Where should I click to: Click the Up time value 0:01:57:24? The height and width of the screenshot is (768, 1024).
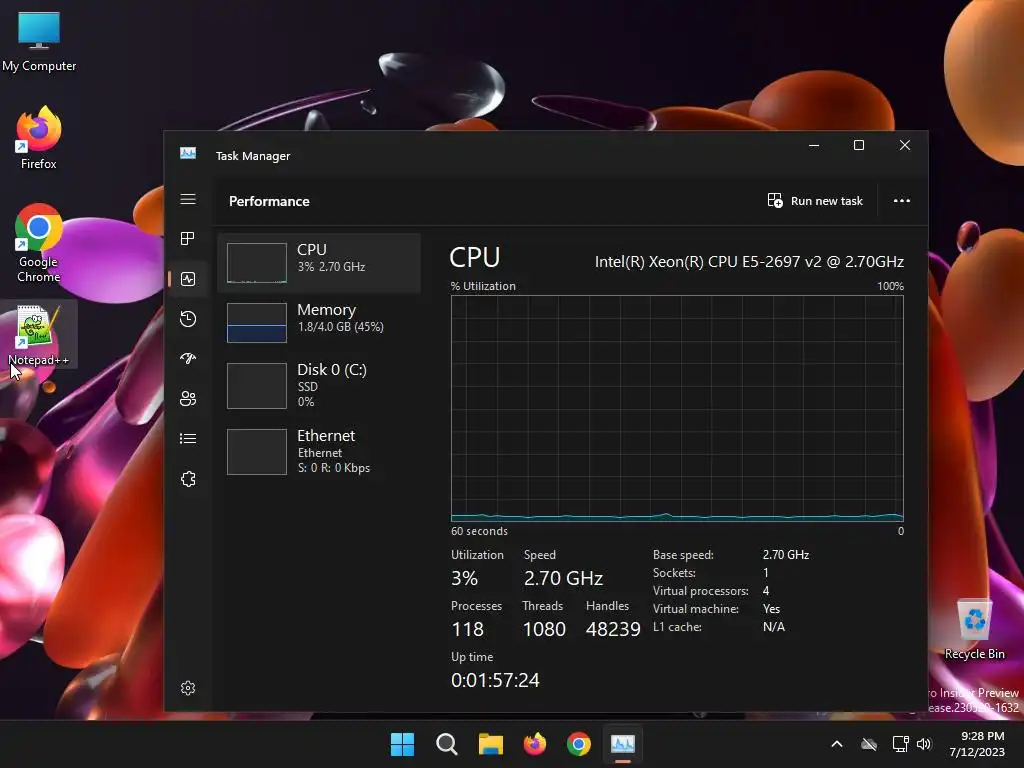495,680
